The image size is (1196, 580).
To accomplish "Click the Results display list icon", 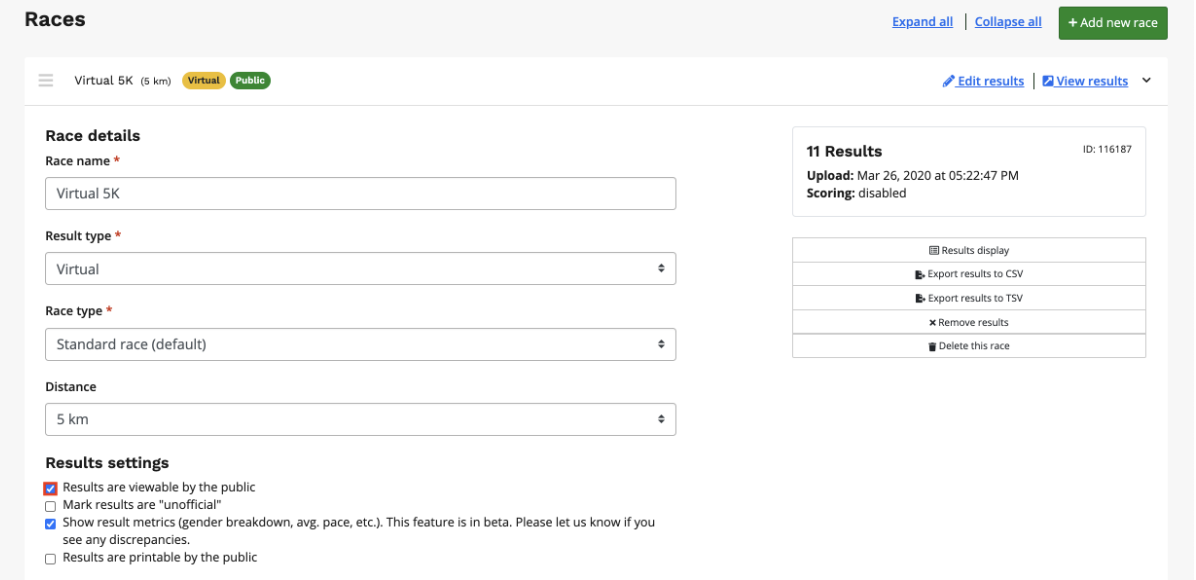I will 934,251.
